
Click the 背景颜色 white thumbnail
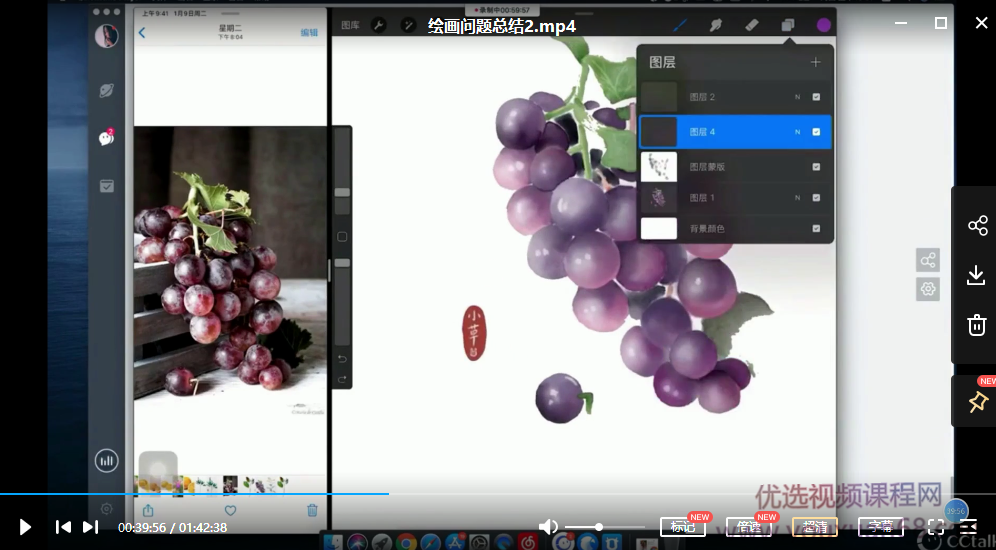659,228
